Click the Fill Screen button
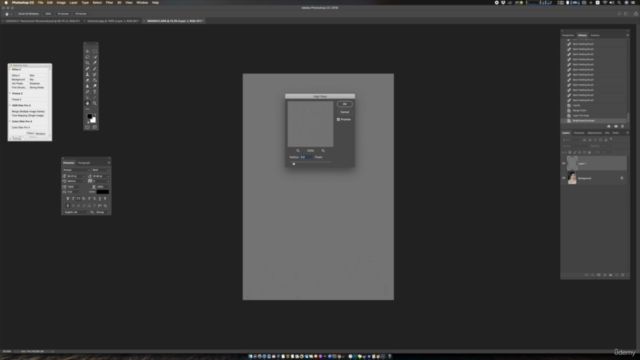This screenshot has width=640, height=360. [x=81, y=14]
